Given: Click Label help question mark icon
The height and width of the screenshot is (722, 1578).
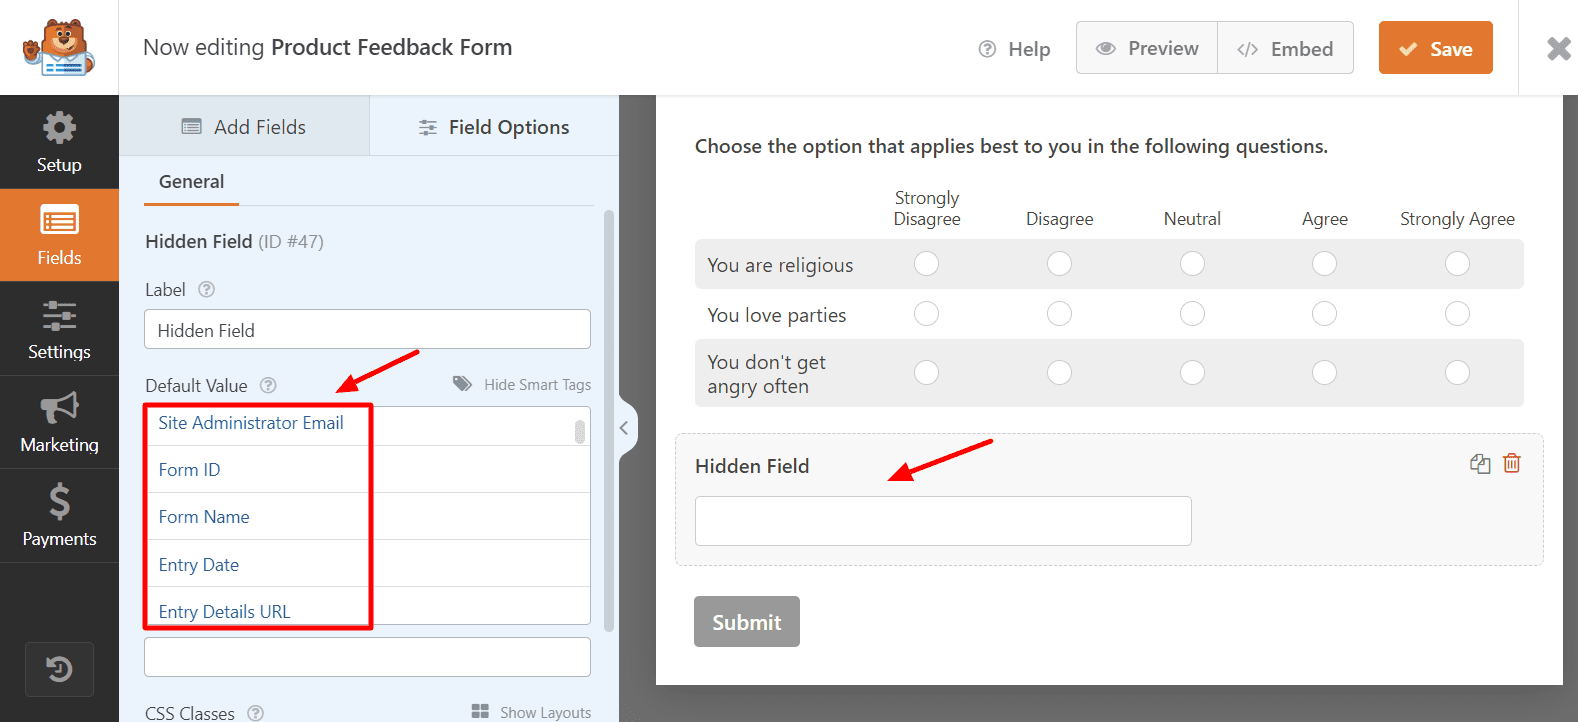Looking at the screenshot, I should pos(207,289).
